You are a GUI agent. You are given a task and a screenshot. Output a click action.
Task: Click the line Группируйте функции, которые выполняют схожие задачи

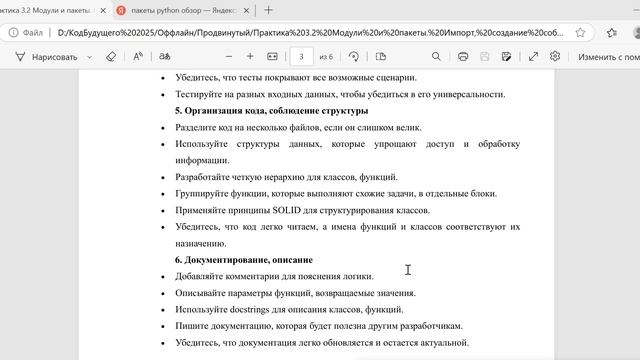click(336, 193)
